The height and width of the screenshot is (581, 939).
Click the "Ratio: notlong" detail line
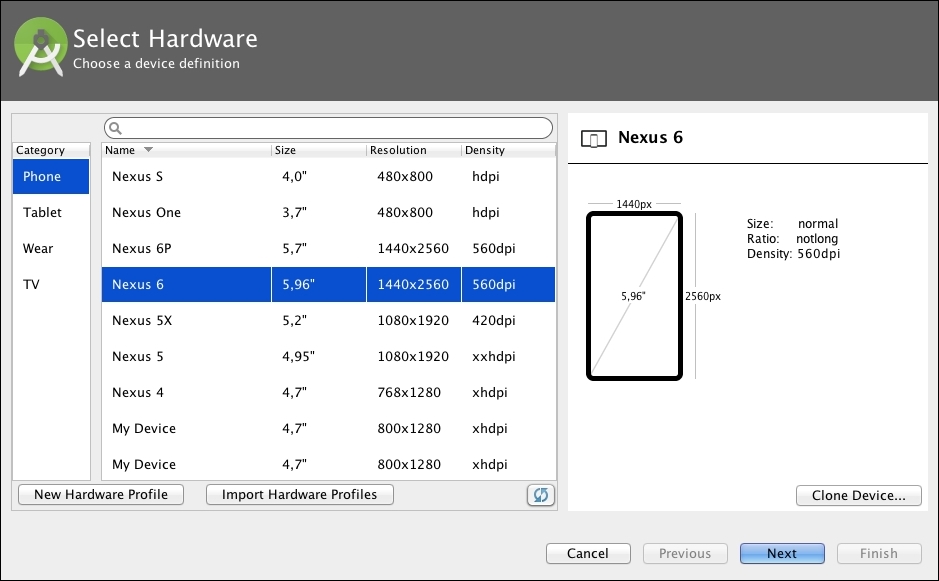click(x=792, y=239)
